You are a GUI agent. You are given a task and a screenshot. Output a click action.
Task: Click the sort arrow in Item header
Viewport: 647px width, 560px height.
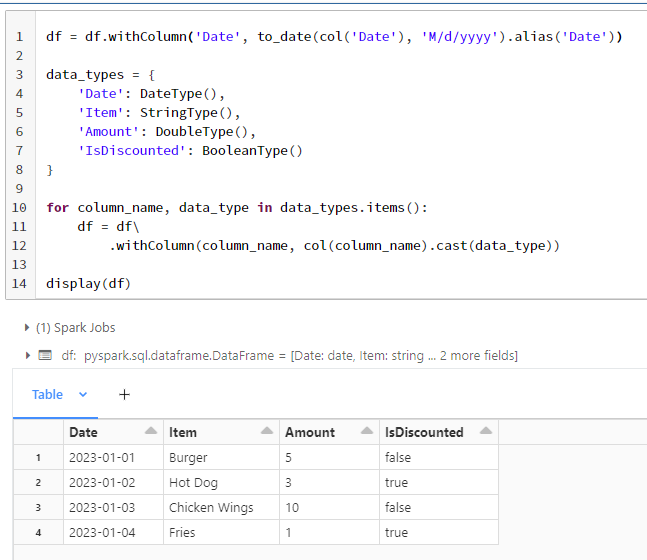pyautogui.click(x=266, y=432)
